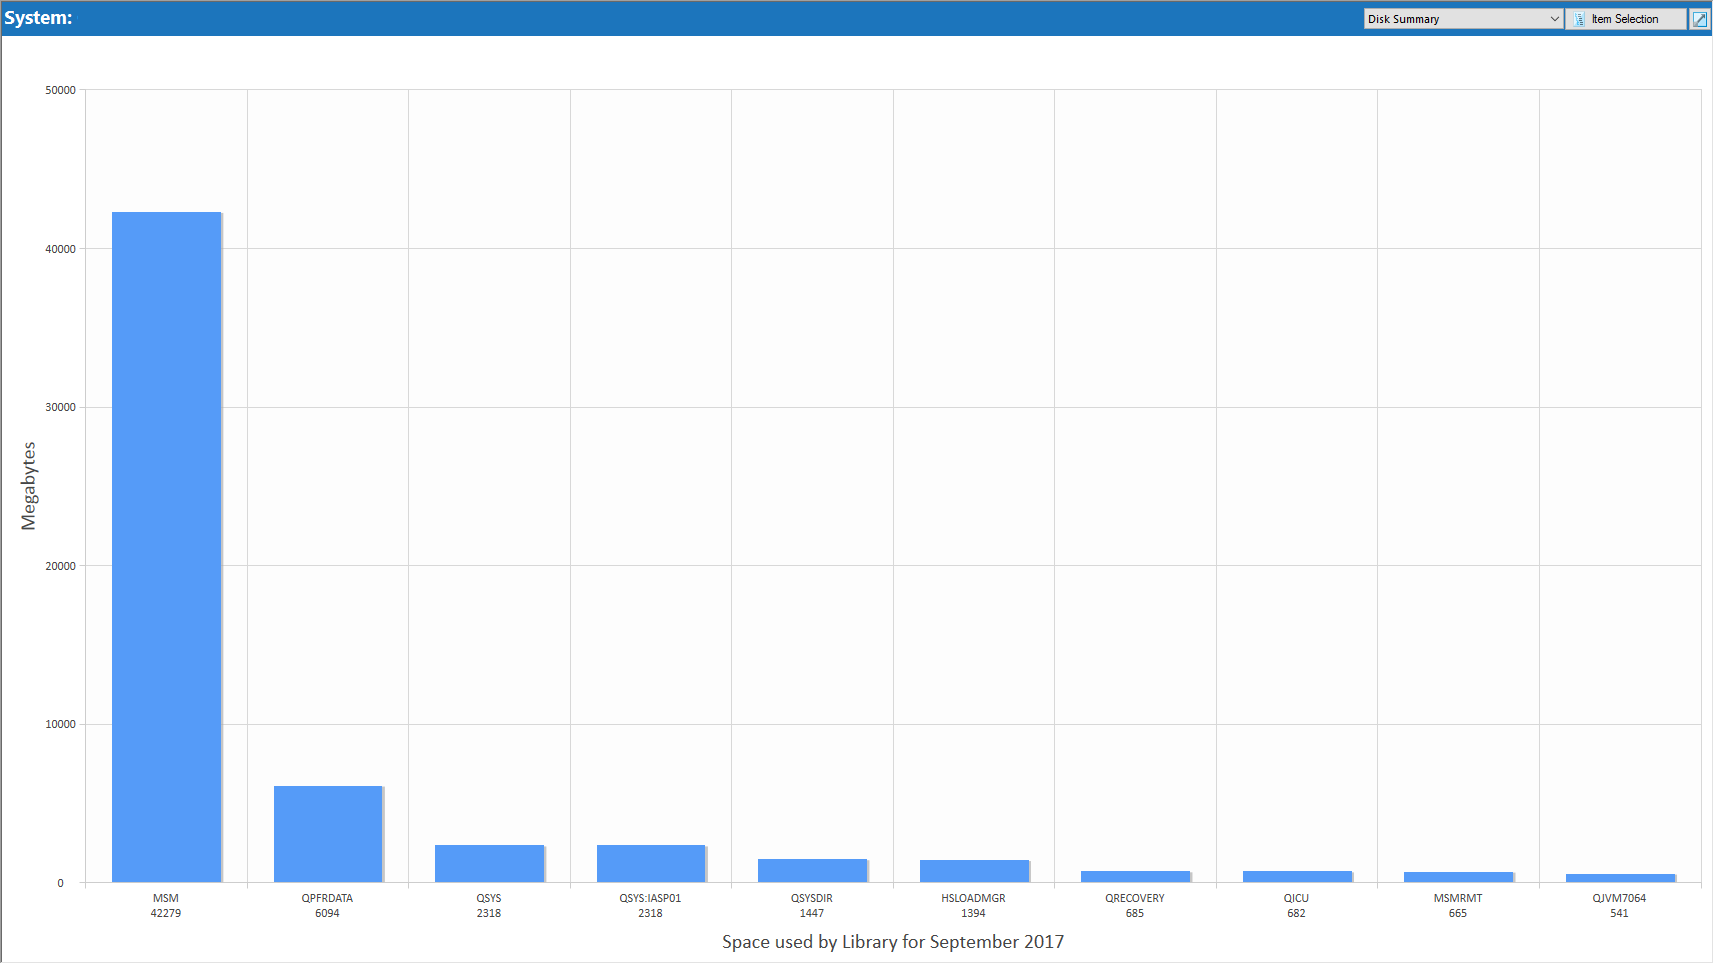Click the expand chart icon in header
This screenshot has height=964, width=1714.
tap(1699, 19)
